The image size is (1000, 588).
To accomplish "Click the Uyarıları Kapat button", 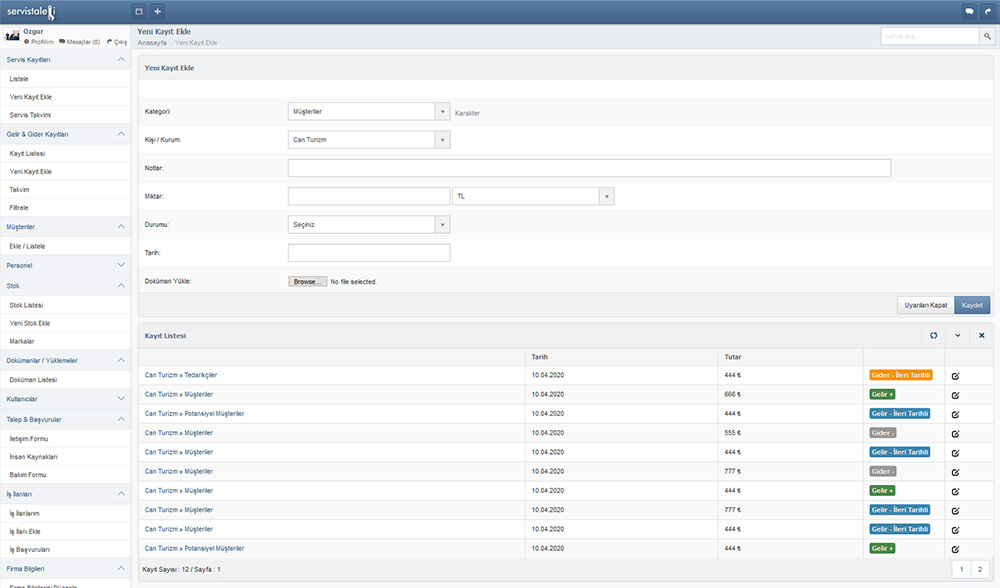I will [x=925, y=305].
